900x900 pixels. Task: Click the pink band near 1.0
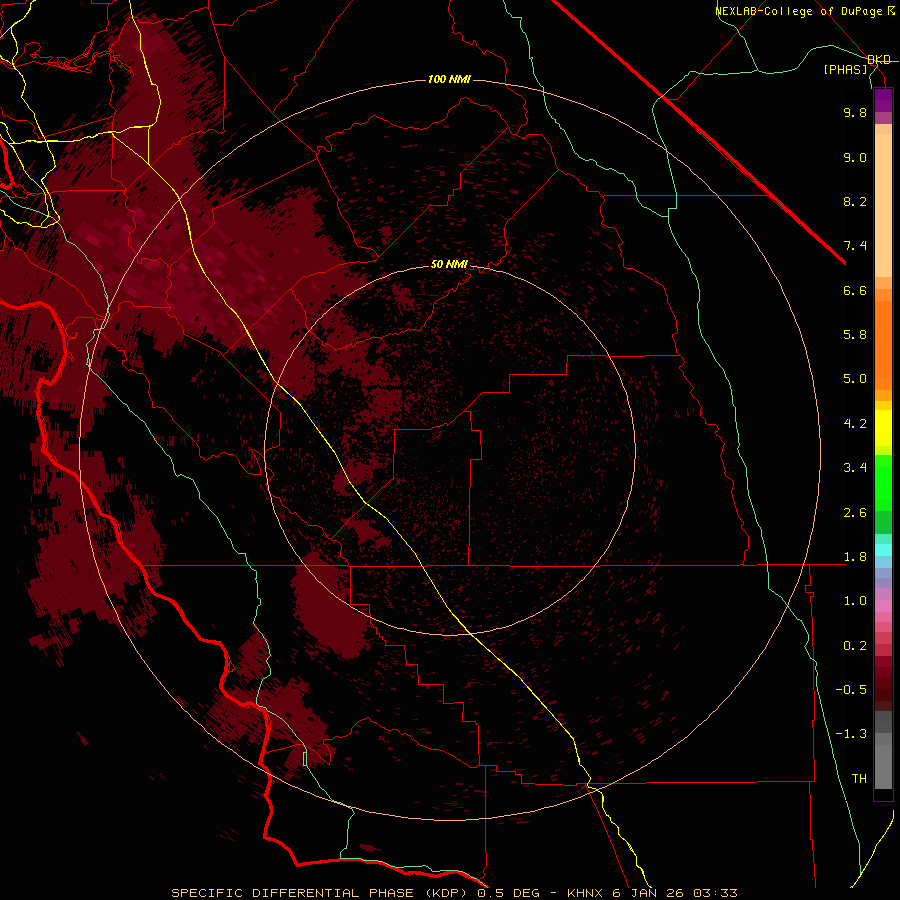point(883,606)
